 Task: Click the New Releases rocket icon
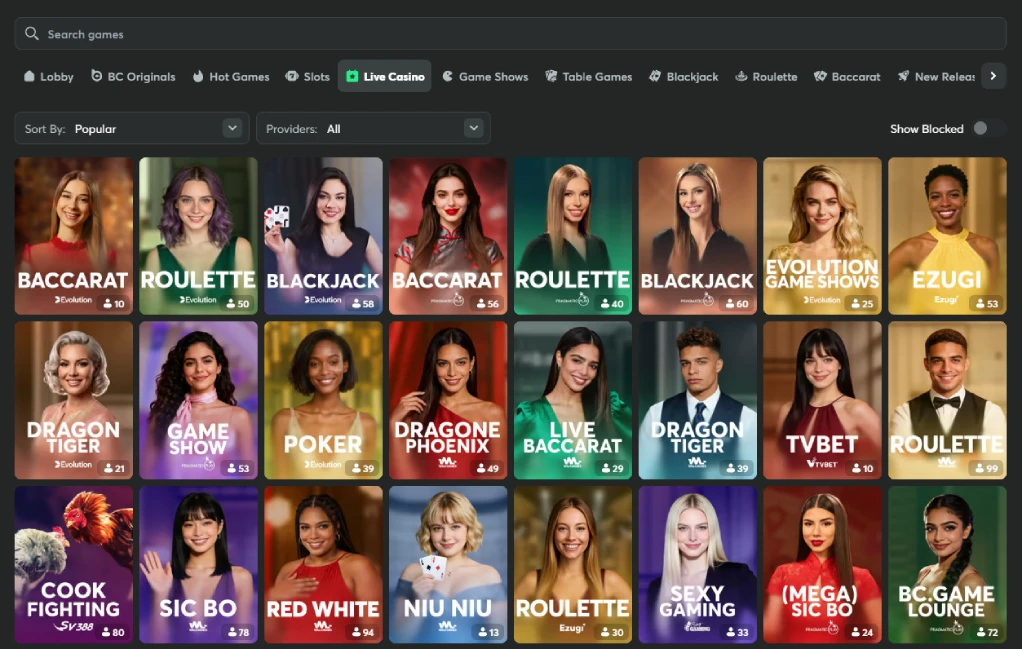coord(903,76)
